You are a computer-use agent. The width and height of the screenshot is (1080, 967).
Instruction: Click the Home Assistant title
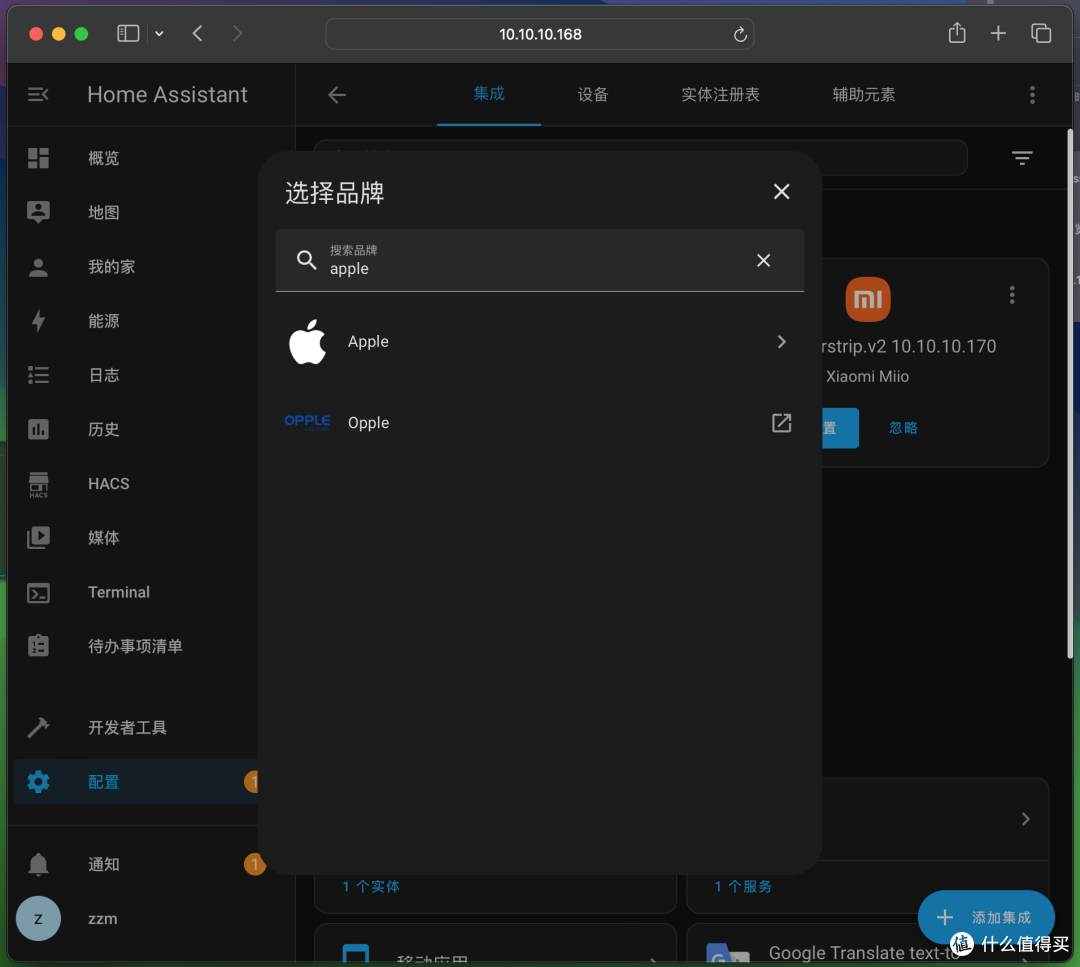(x=167, y=94)
